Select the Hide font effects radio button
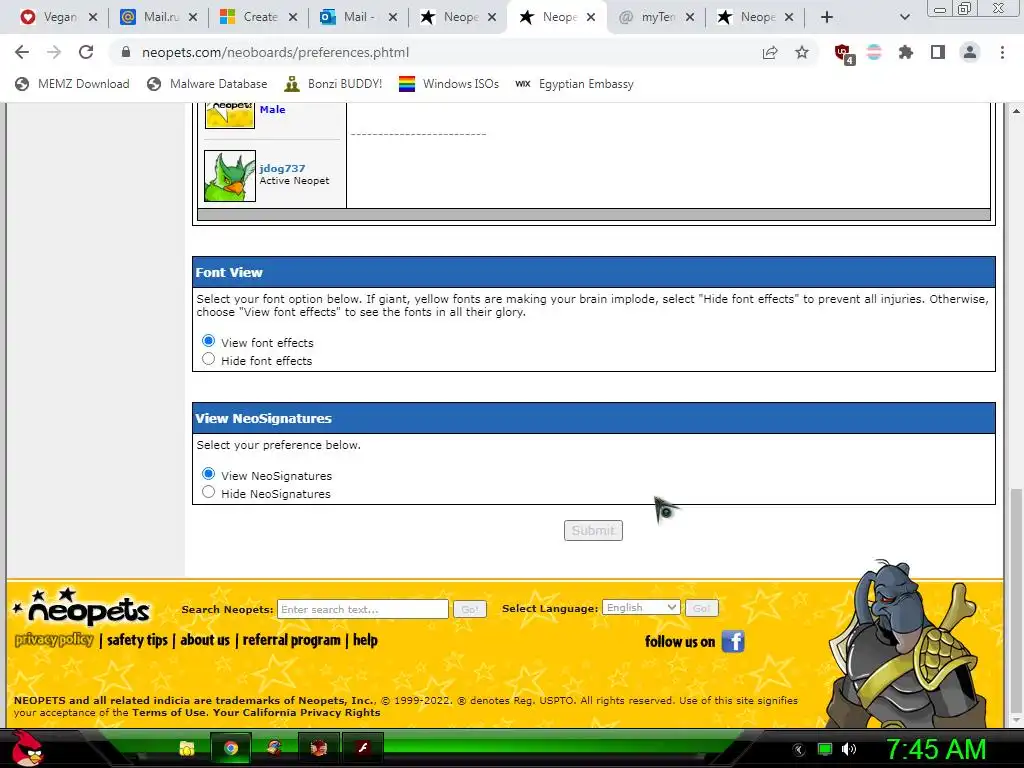 point(208,359)
